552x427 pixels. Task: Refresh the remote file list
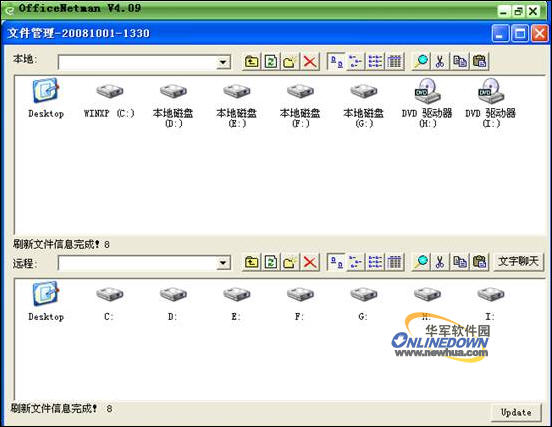(271, 262)
